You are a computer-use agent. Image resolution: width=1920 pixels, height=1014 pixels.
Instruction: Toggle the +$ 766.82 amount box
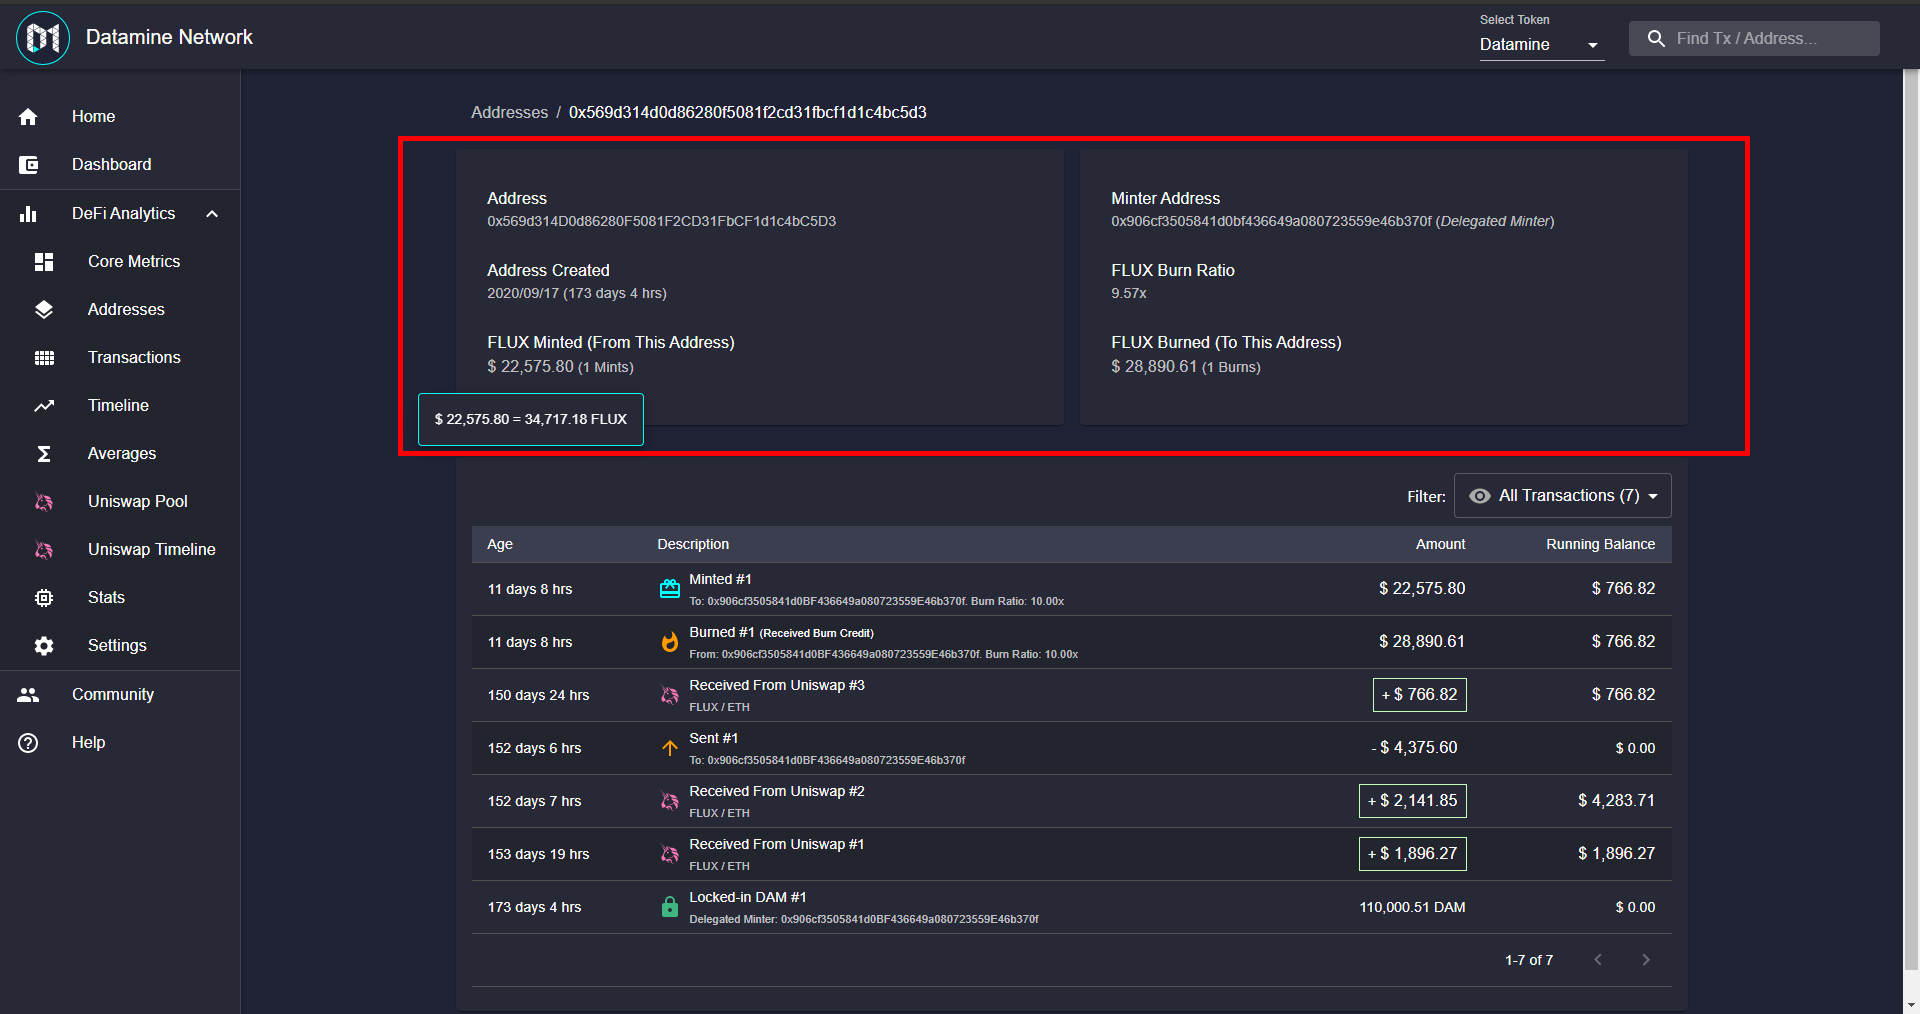pyautogui.click(x=1419, y=695)
